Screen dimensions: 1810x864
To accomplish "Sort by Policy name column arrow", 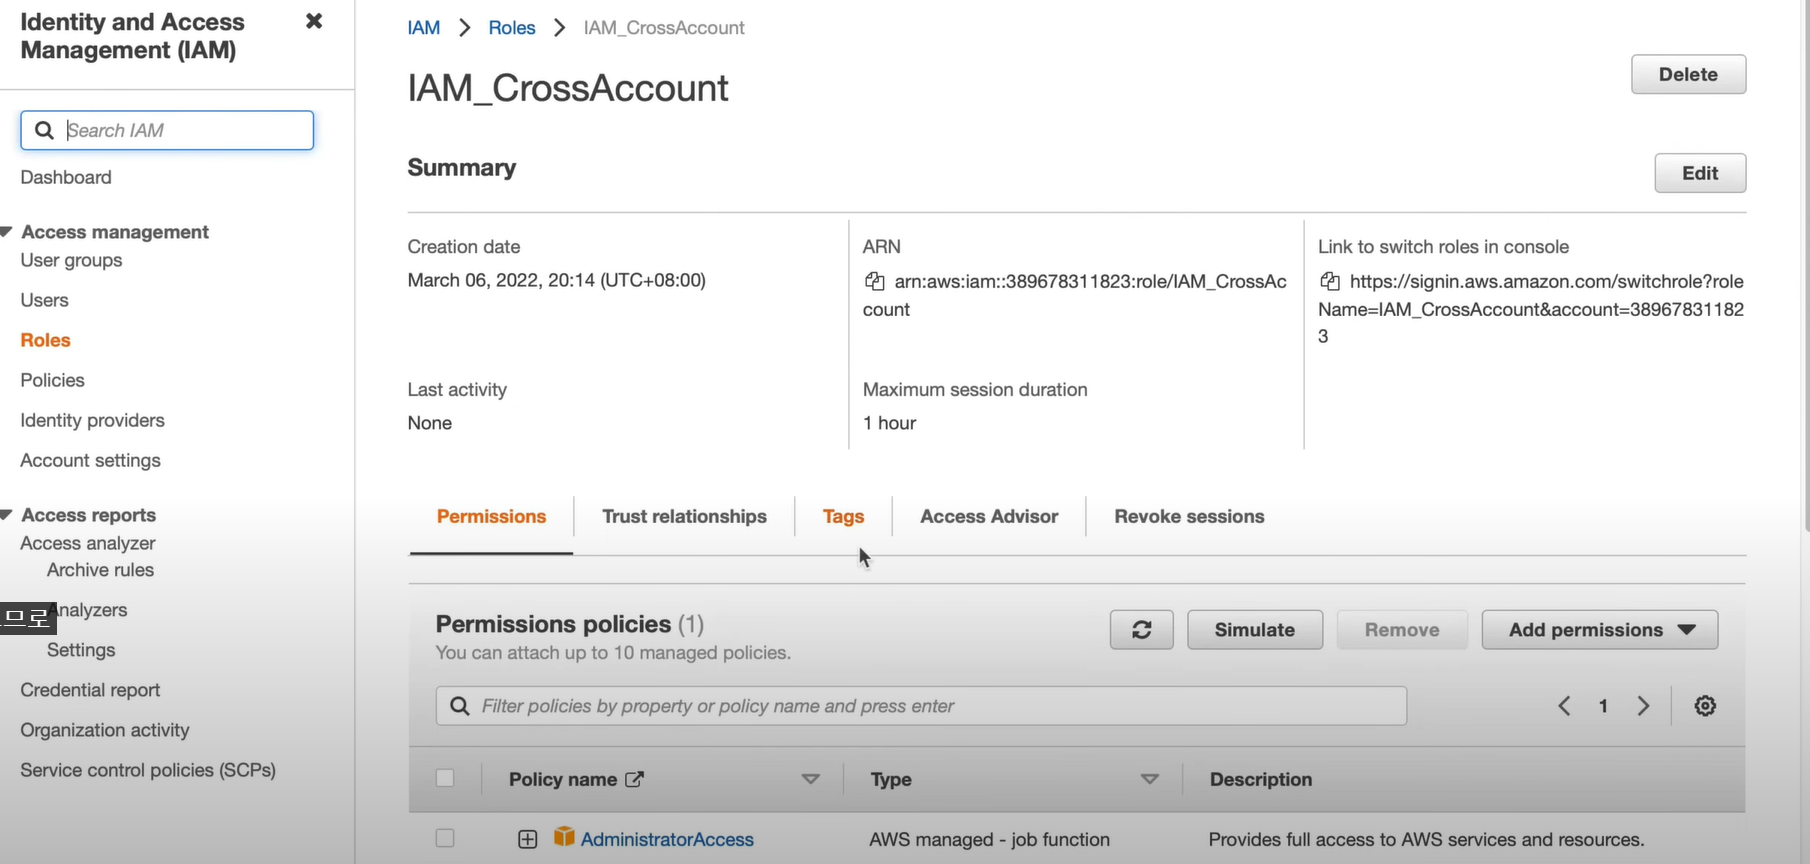I will tap(810, 779).
